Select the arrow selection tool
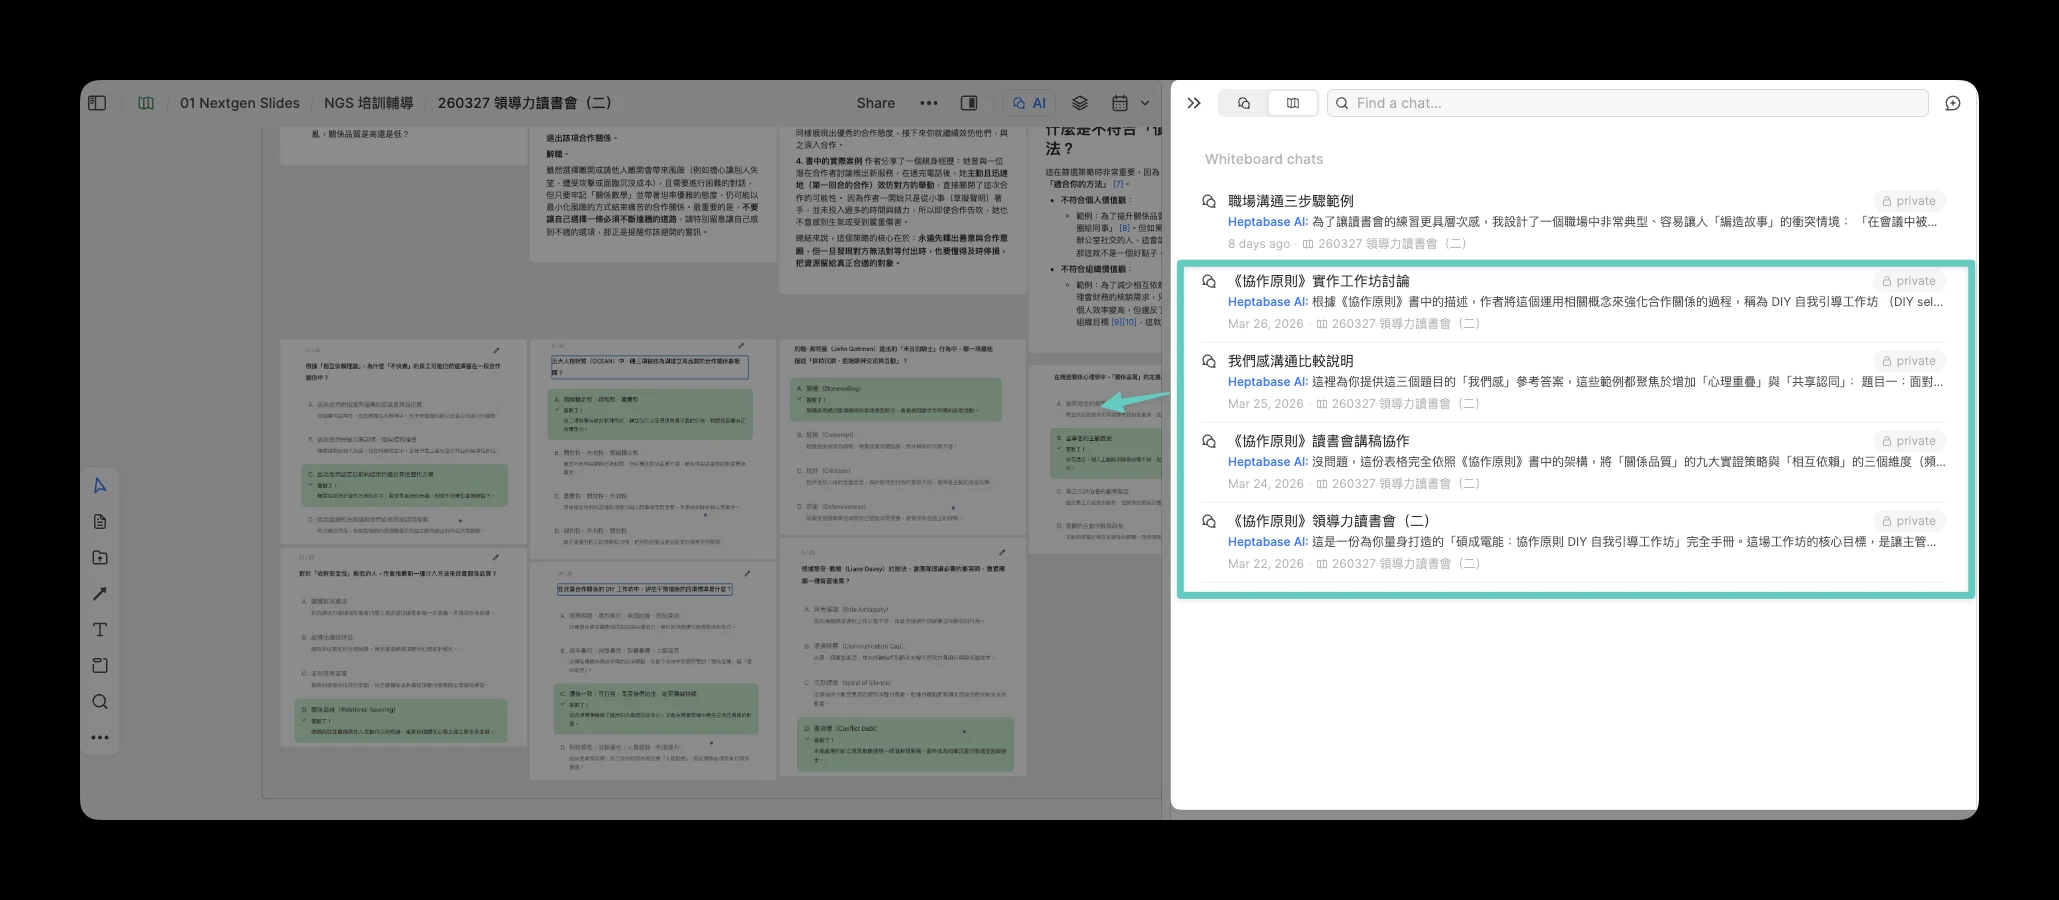 click(x=100, y=485)
